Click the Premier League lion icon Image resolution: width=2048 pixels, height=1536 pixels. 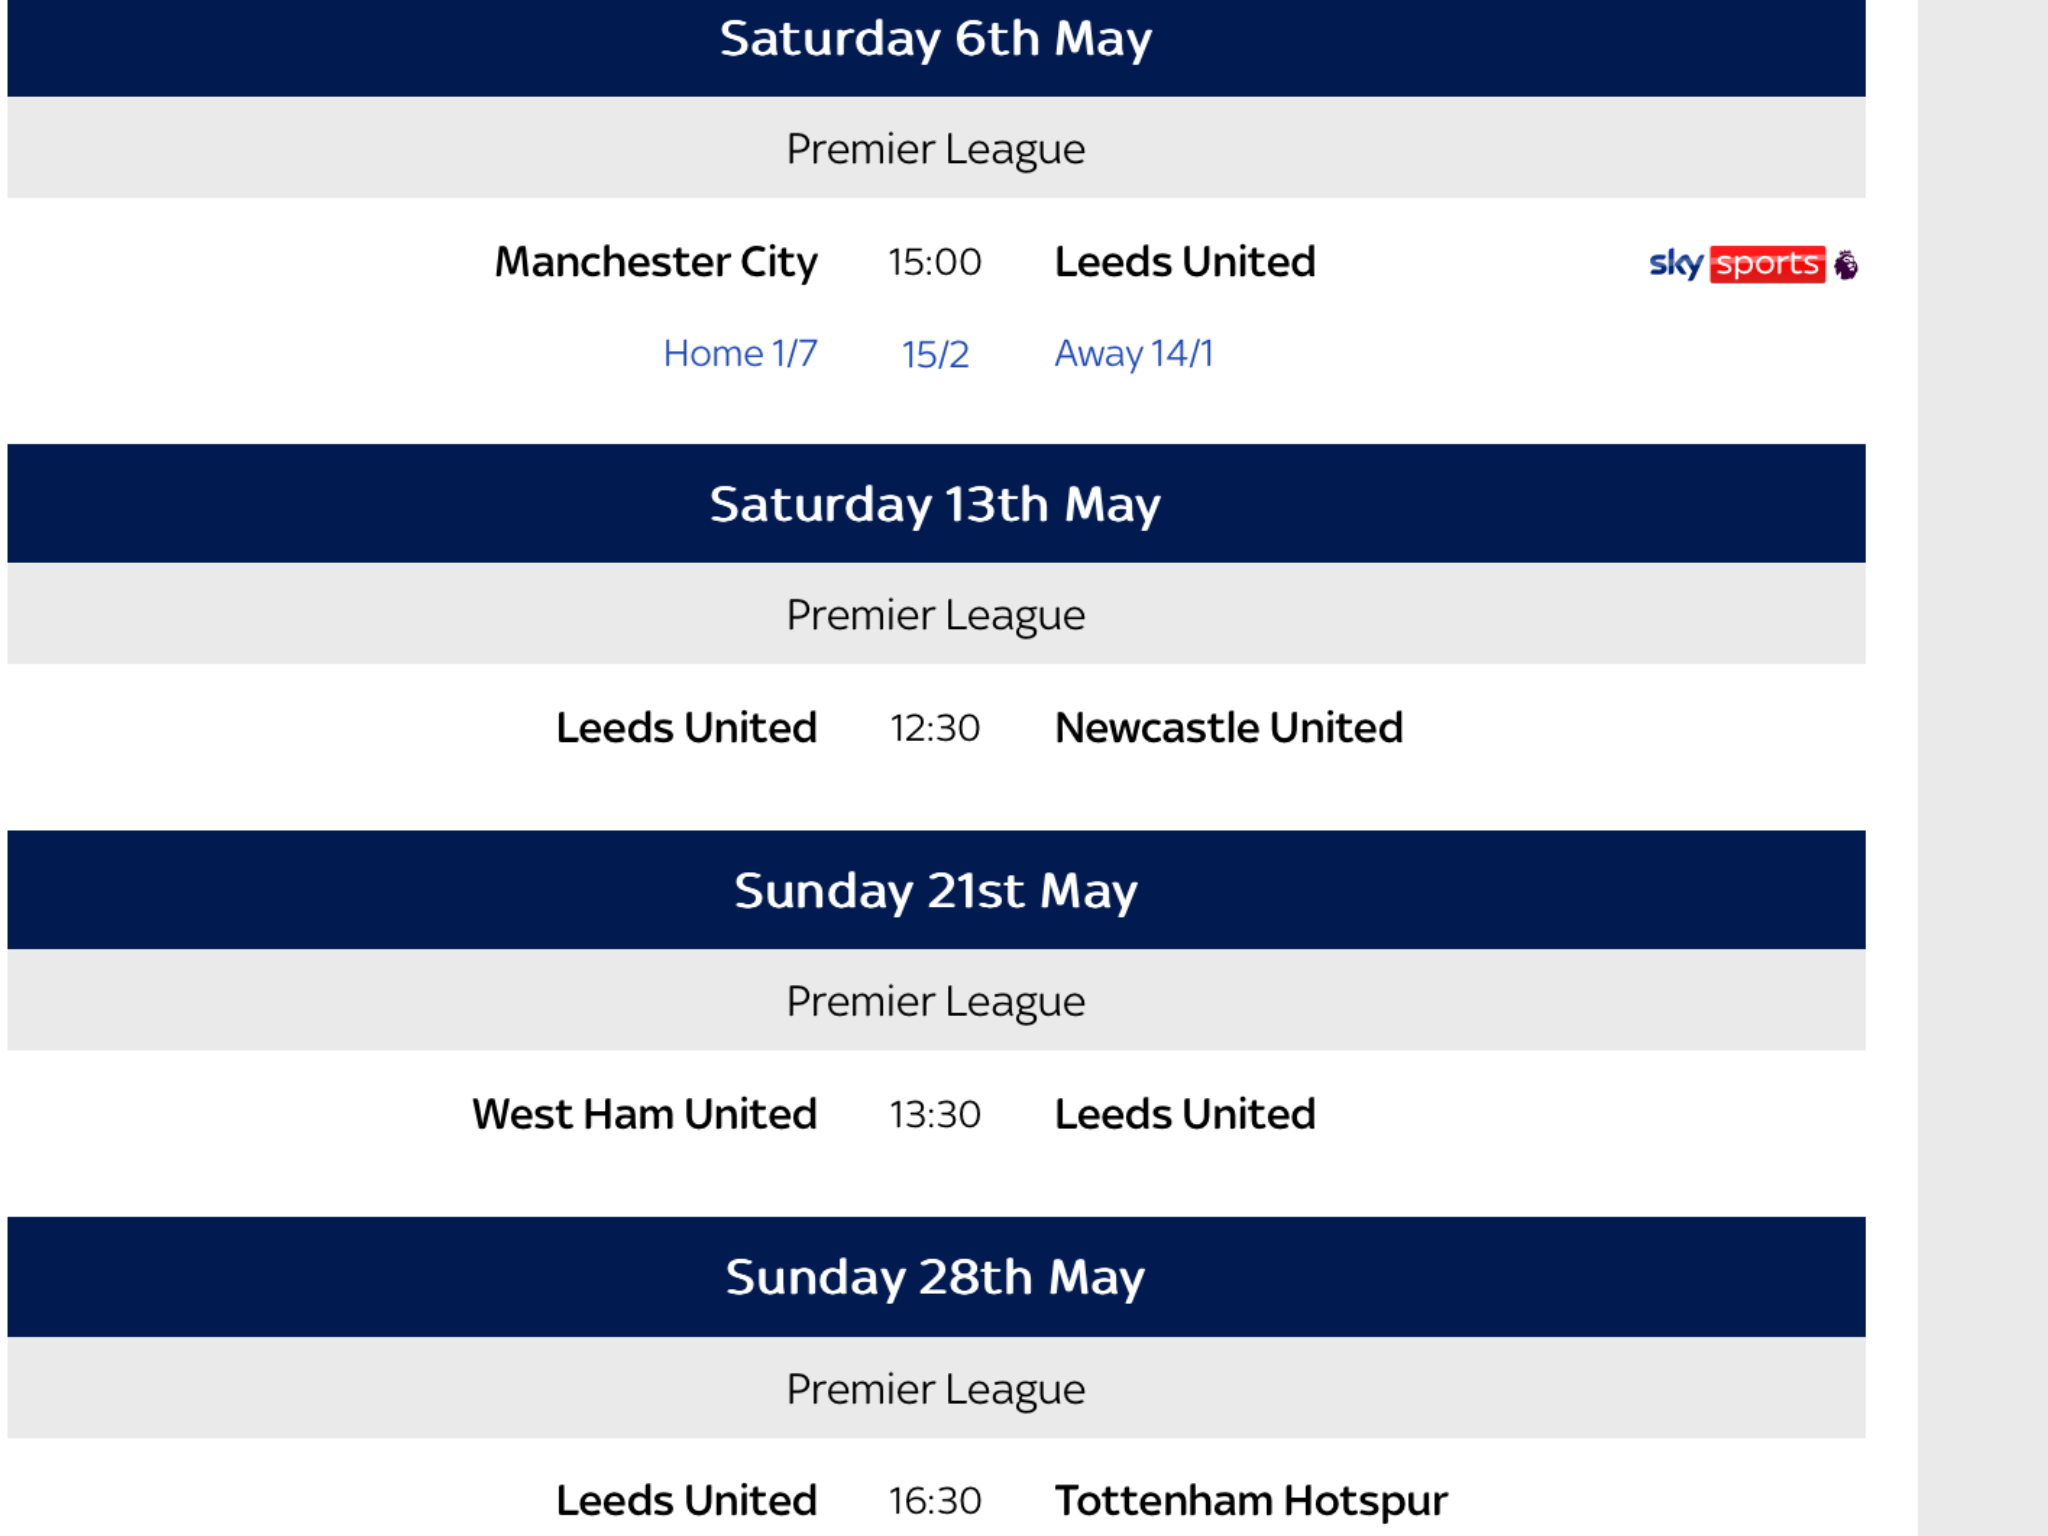[x=1846, y=265]
